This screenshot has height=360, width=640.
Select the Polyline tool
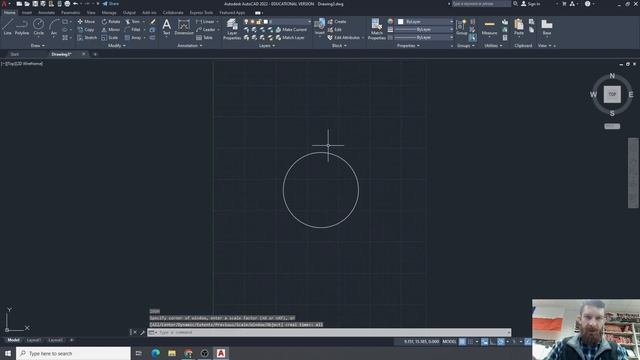pos(22,27)
